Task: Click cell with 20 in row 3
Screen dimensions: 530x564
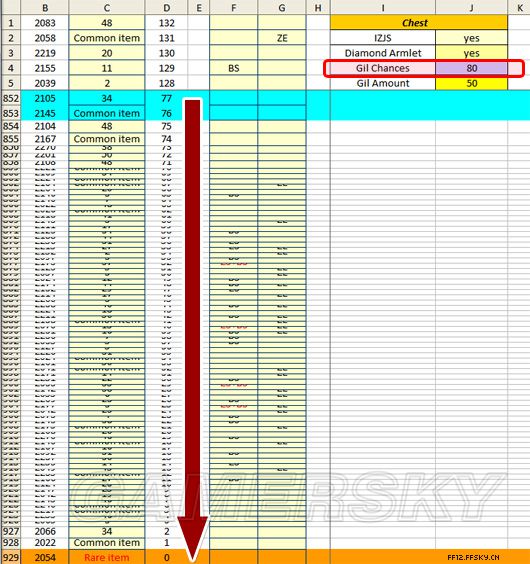Action: coord(107,53)
